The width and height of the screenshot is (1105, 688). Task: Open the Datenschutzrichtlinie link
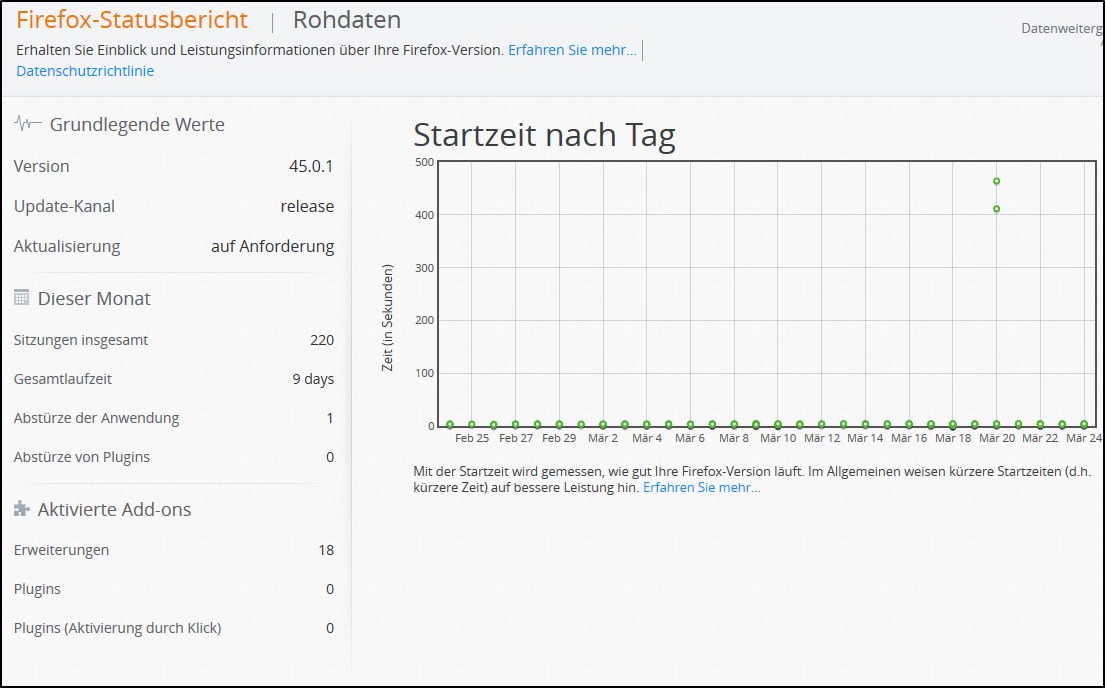pyautogui.click(x=85, y=71)
